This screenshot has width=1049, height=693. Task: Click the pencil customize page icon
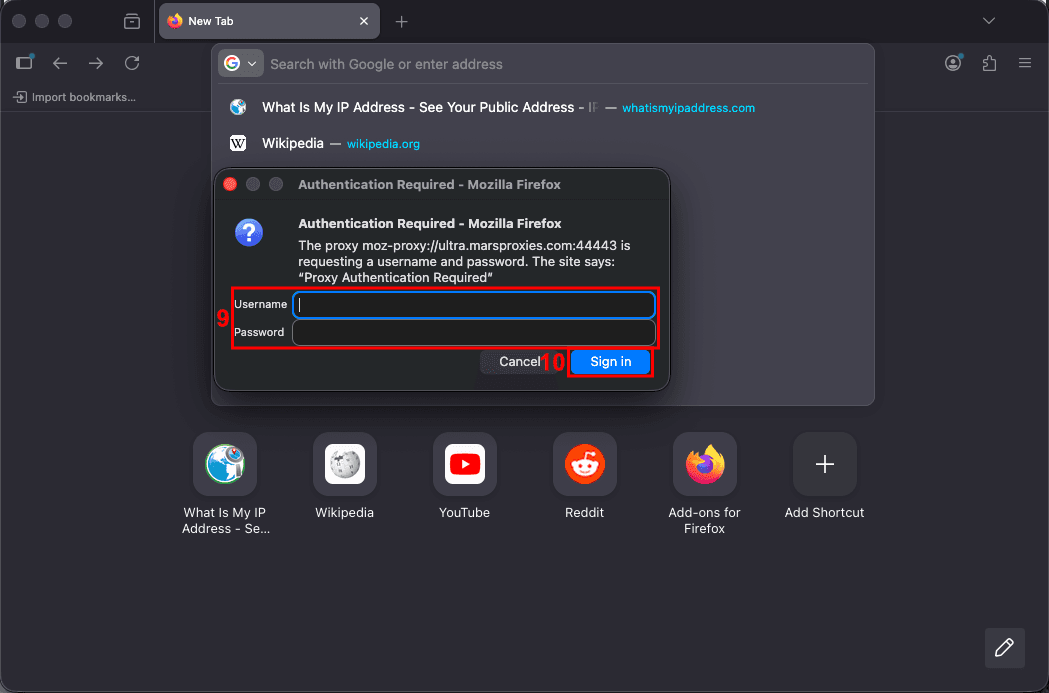pos(1004,648)
